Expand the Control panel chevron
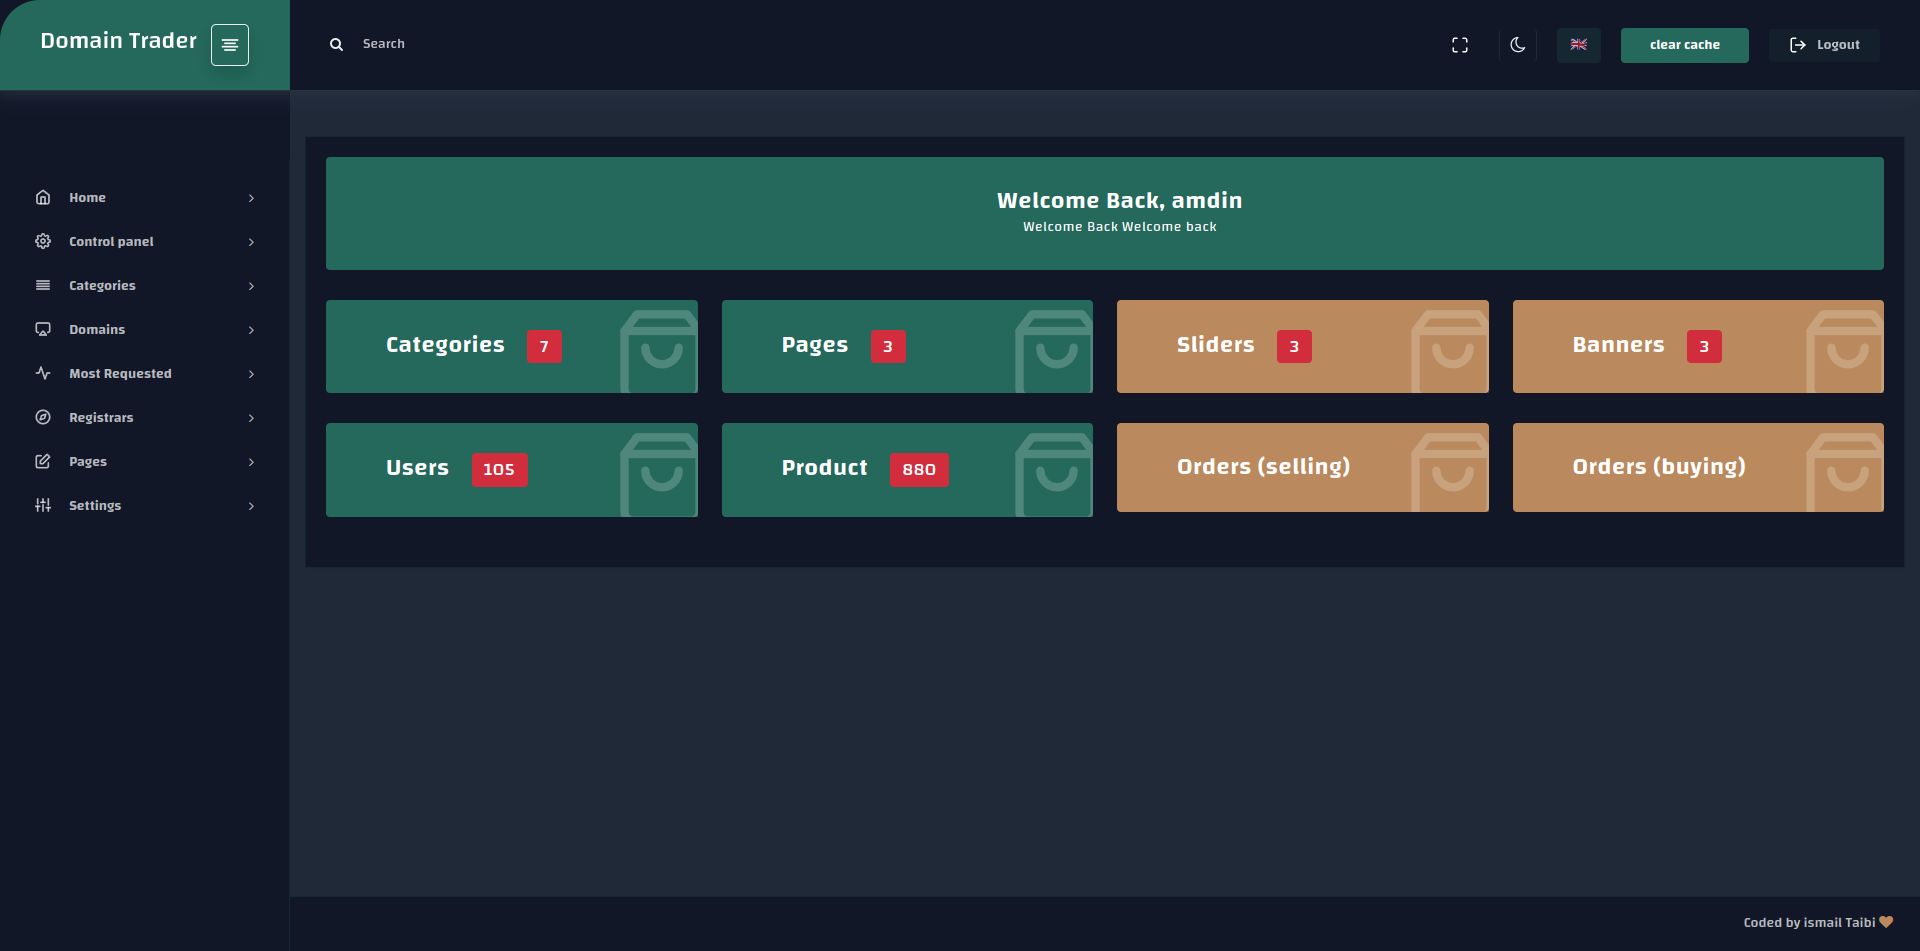Screen dimensions: 1920x951 pyautogui.click(x=251, y=242)
